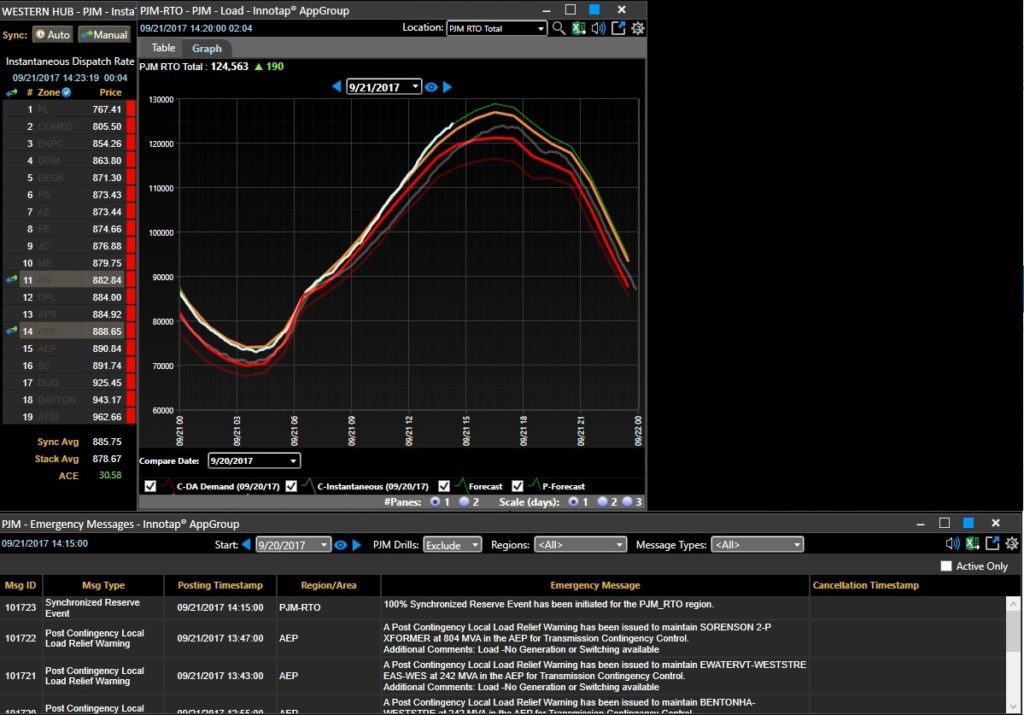Click the Emergency Messages scrollbar down arrow
The height and width of the screenshot is (715, 1024).
click(x=1013, y=707)
